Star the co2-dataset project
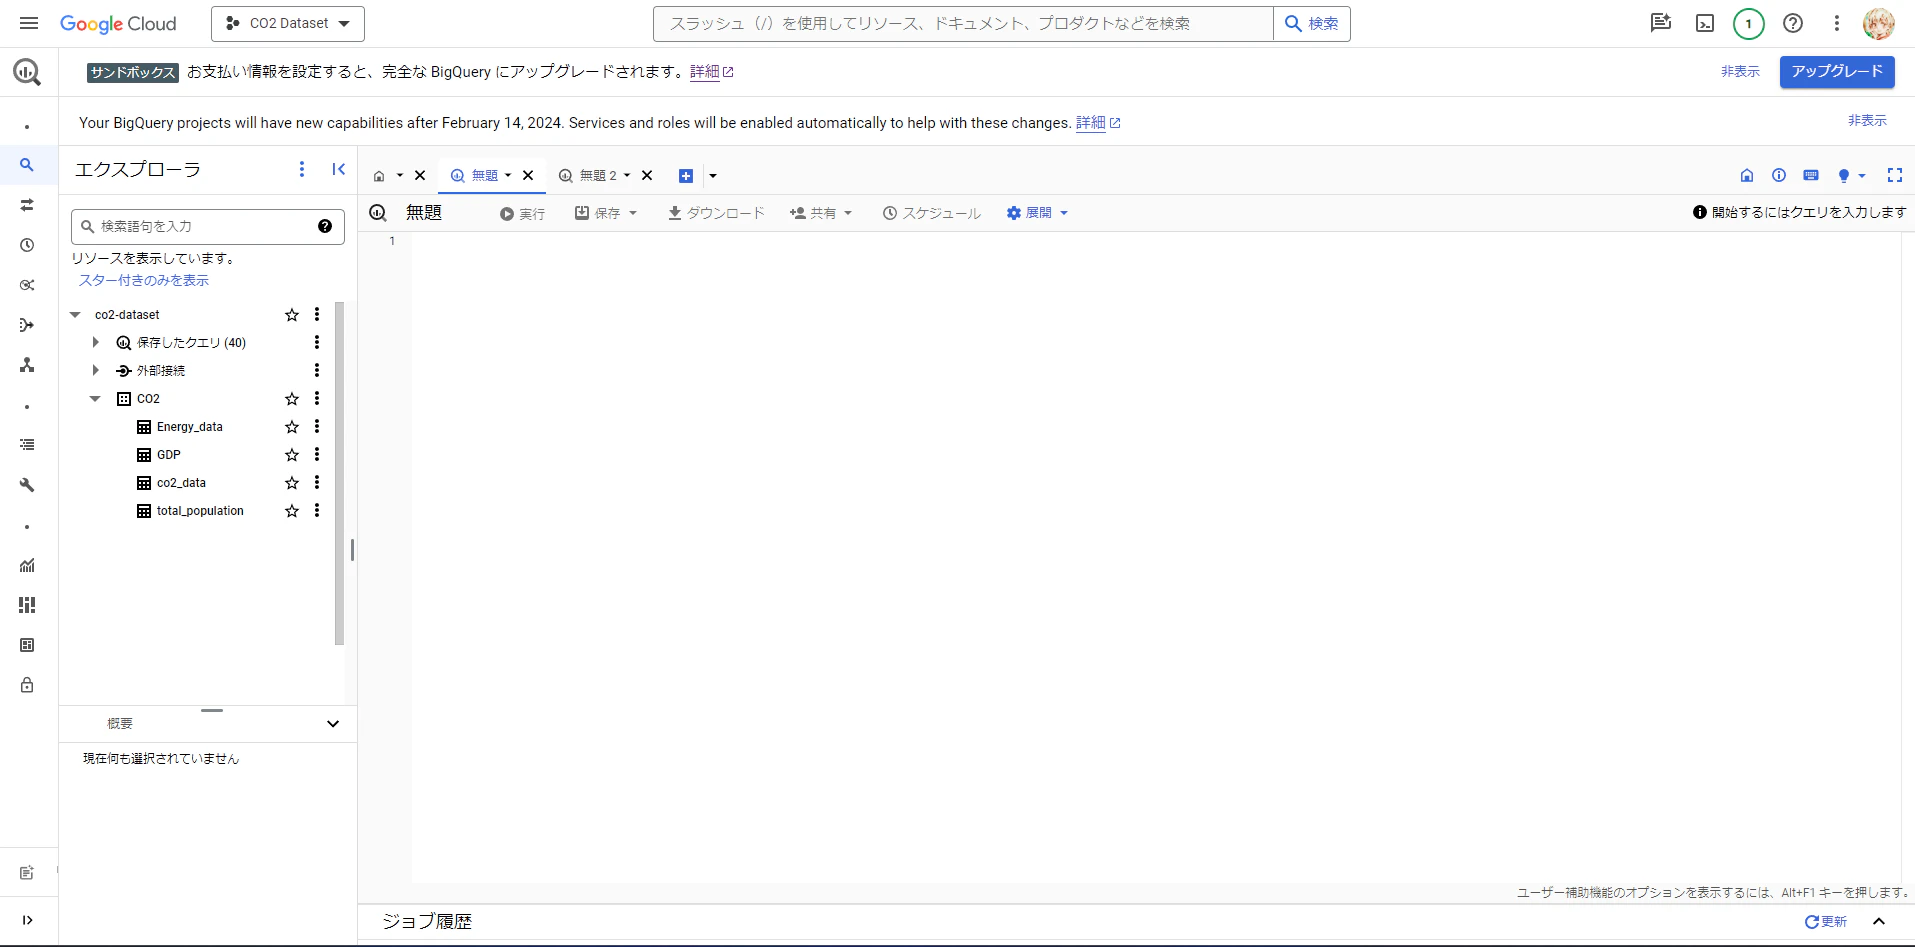1915x947 pixels. click(x=292, y=315)
